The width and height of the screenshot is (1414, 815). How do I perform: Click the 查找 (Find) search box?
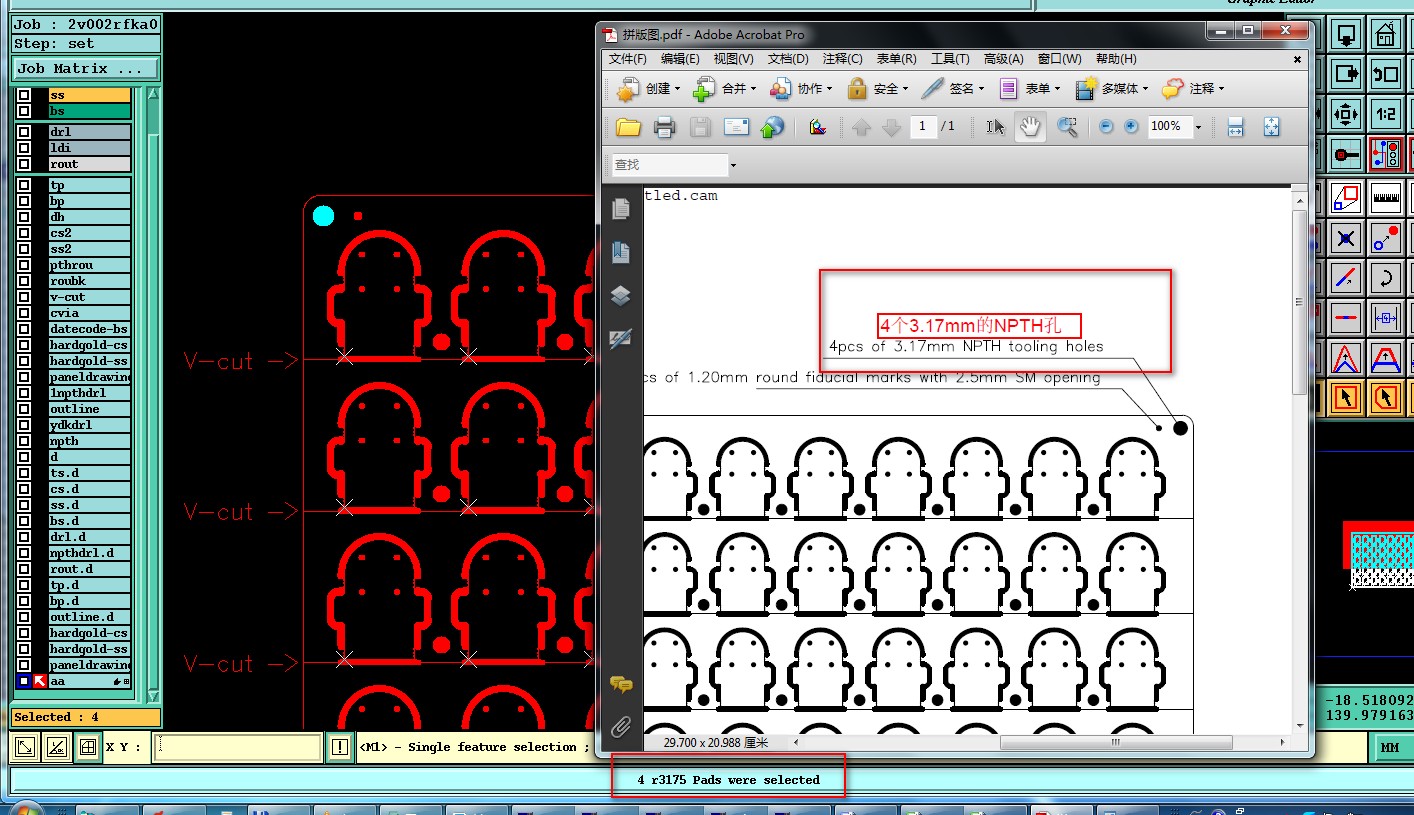click(x=669, y=165)
